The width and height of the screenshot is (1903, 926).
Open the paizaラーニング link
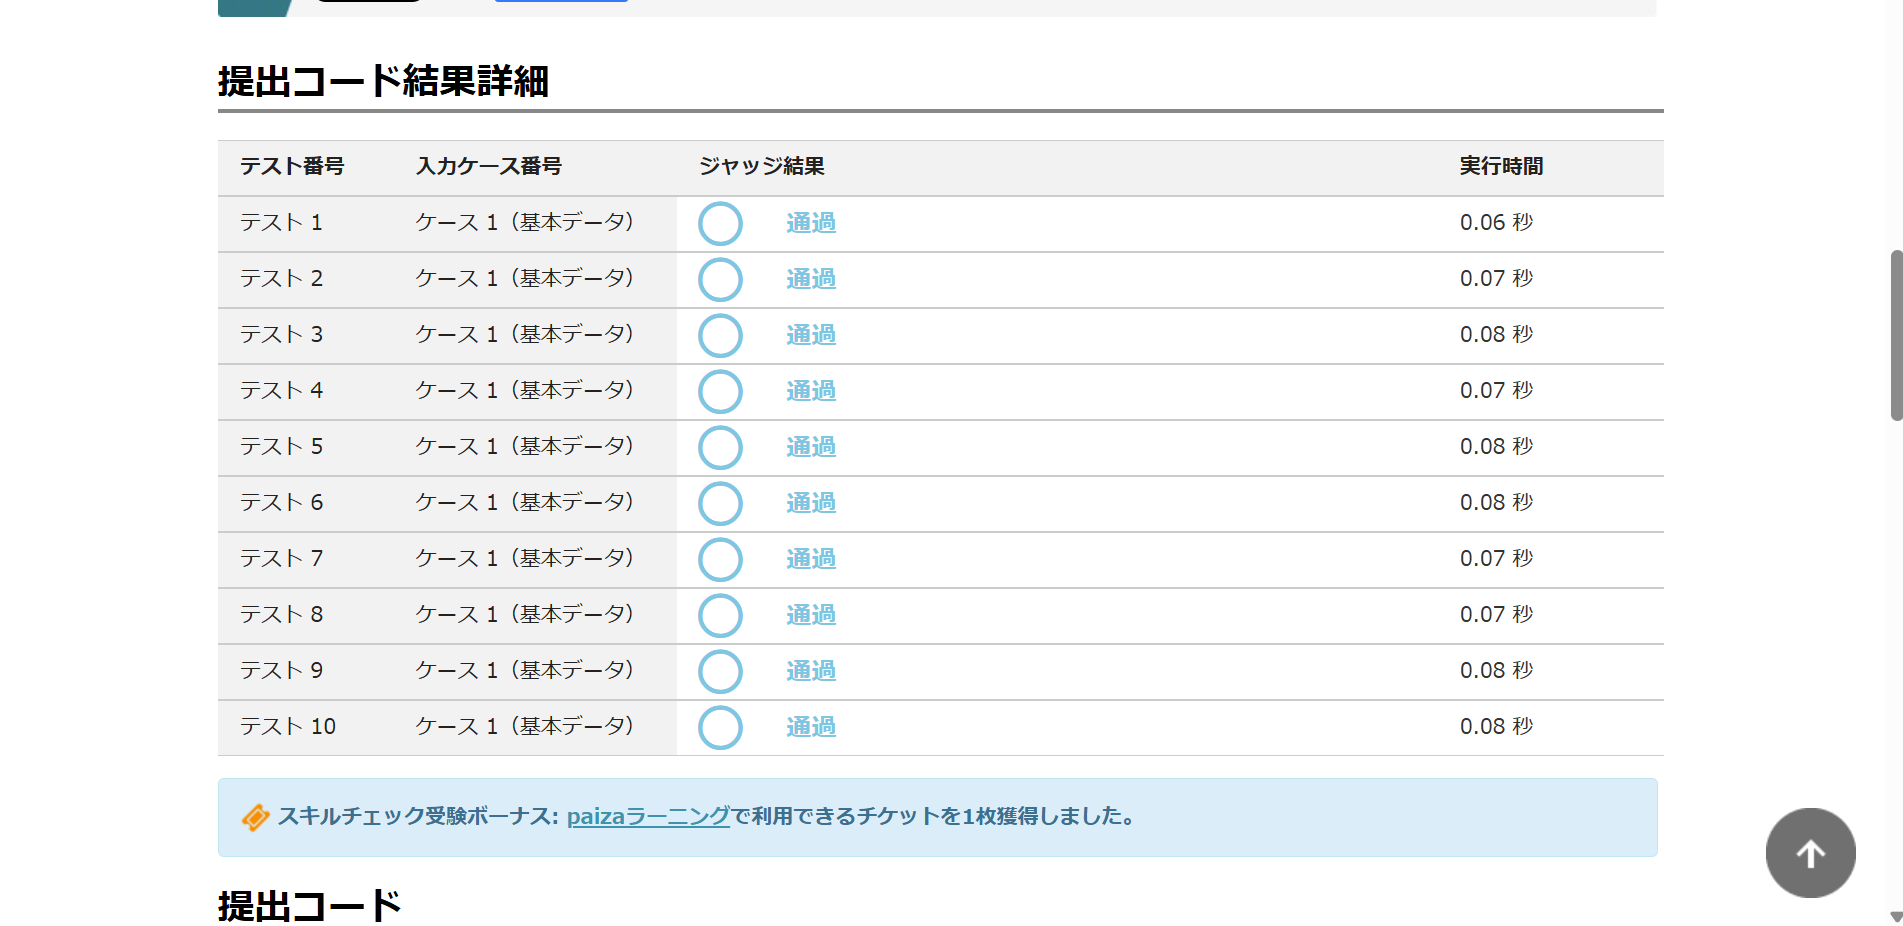pos(648,816)
